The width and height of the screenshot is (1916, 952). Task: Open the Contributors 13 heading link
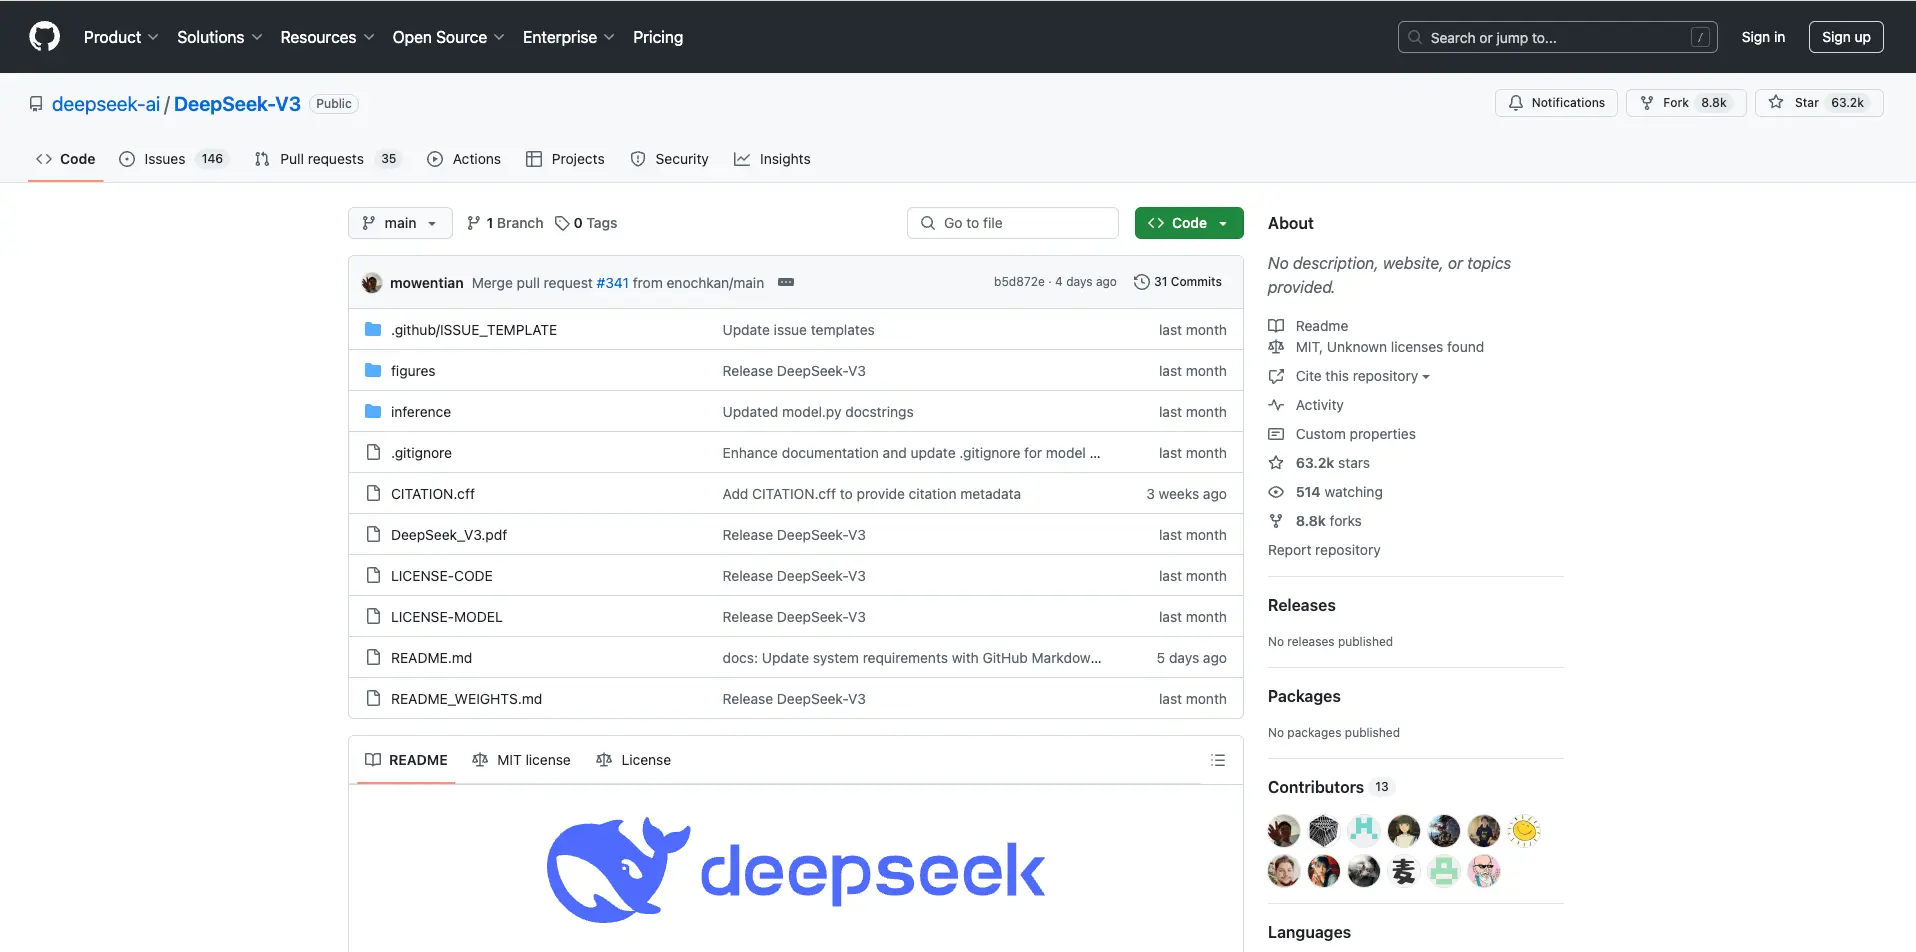click(1330, 787)
